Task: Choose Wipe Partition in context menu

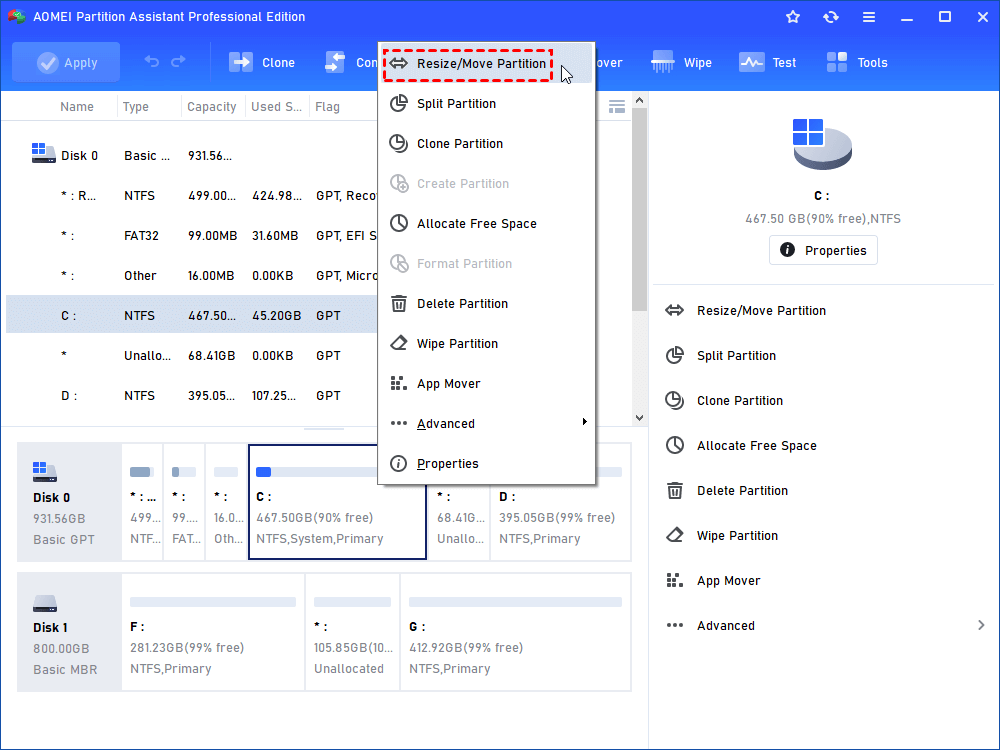Action: [487, 343]
